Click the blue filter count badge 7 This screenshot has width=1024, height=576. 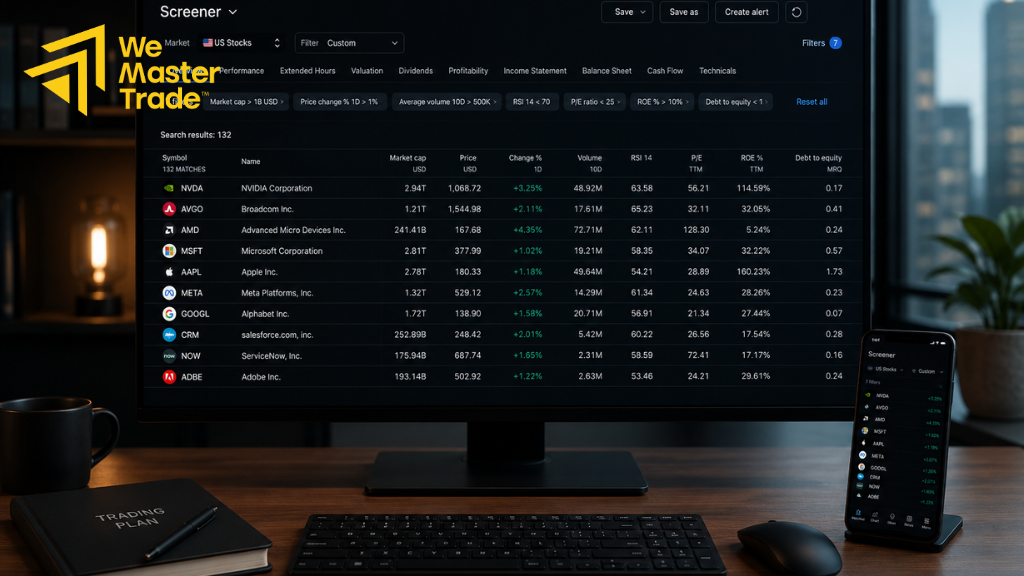835,43
